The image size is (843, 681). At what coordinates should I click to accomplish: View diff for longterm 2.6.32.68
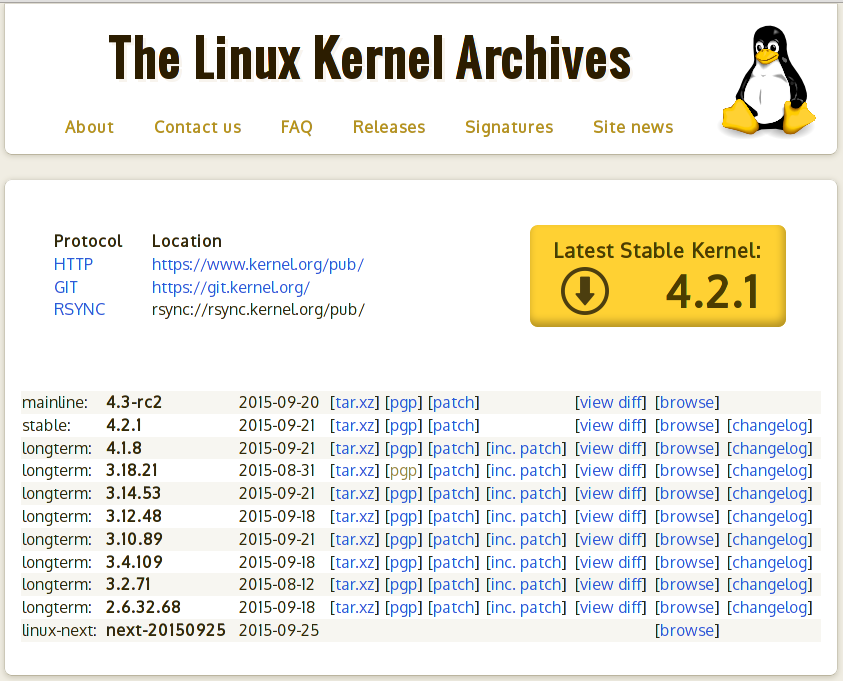[610, 607]
